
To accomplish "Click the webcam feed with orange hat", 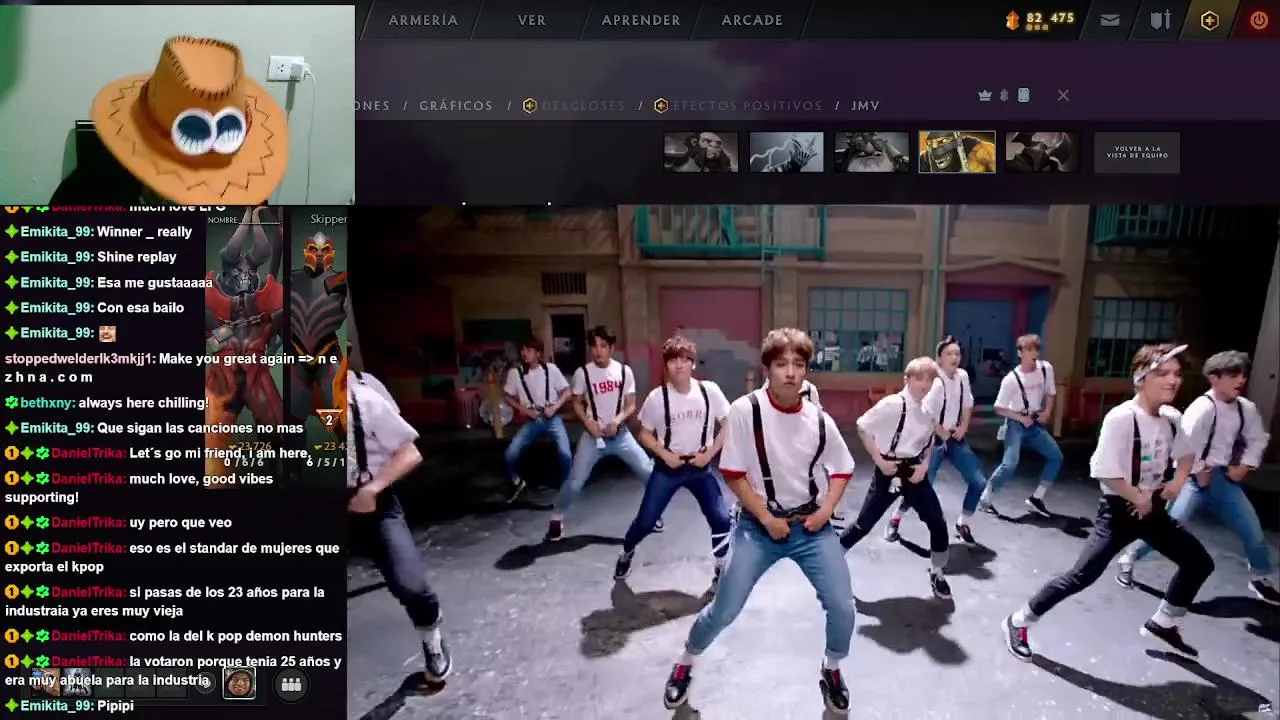I will (177, 104).
